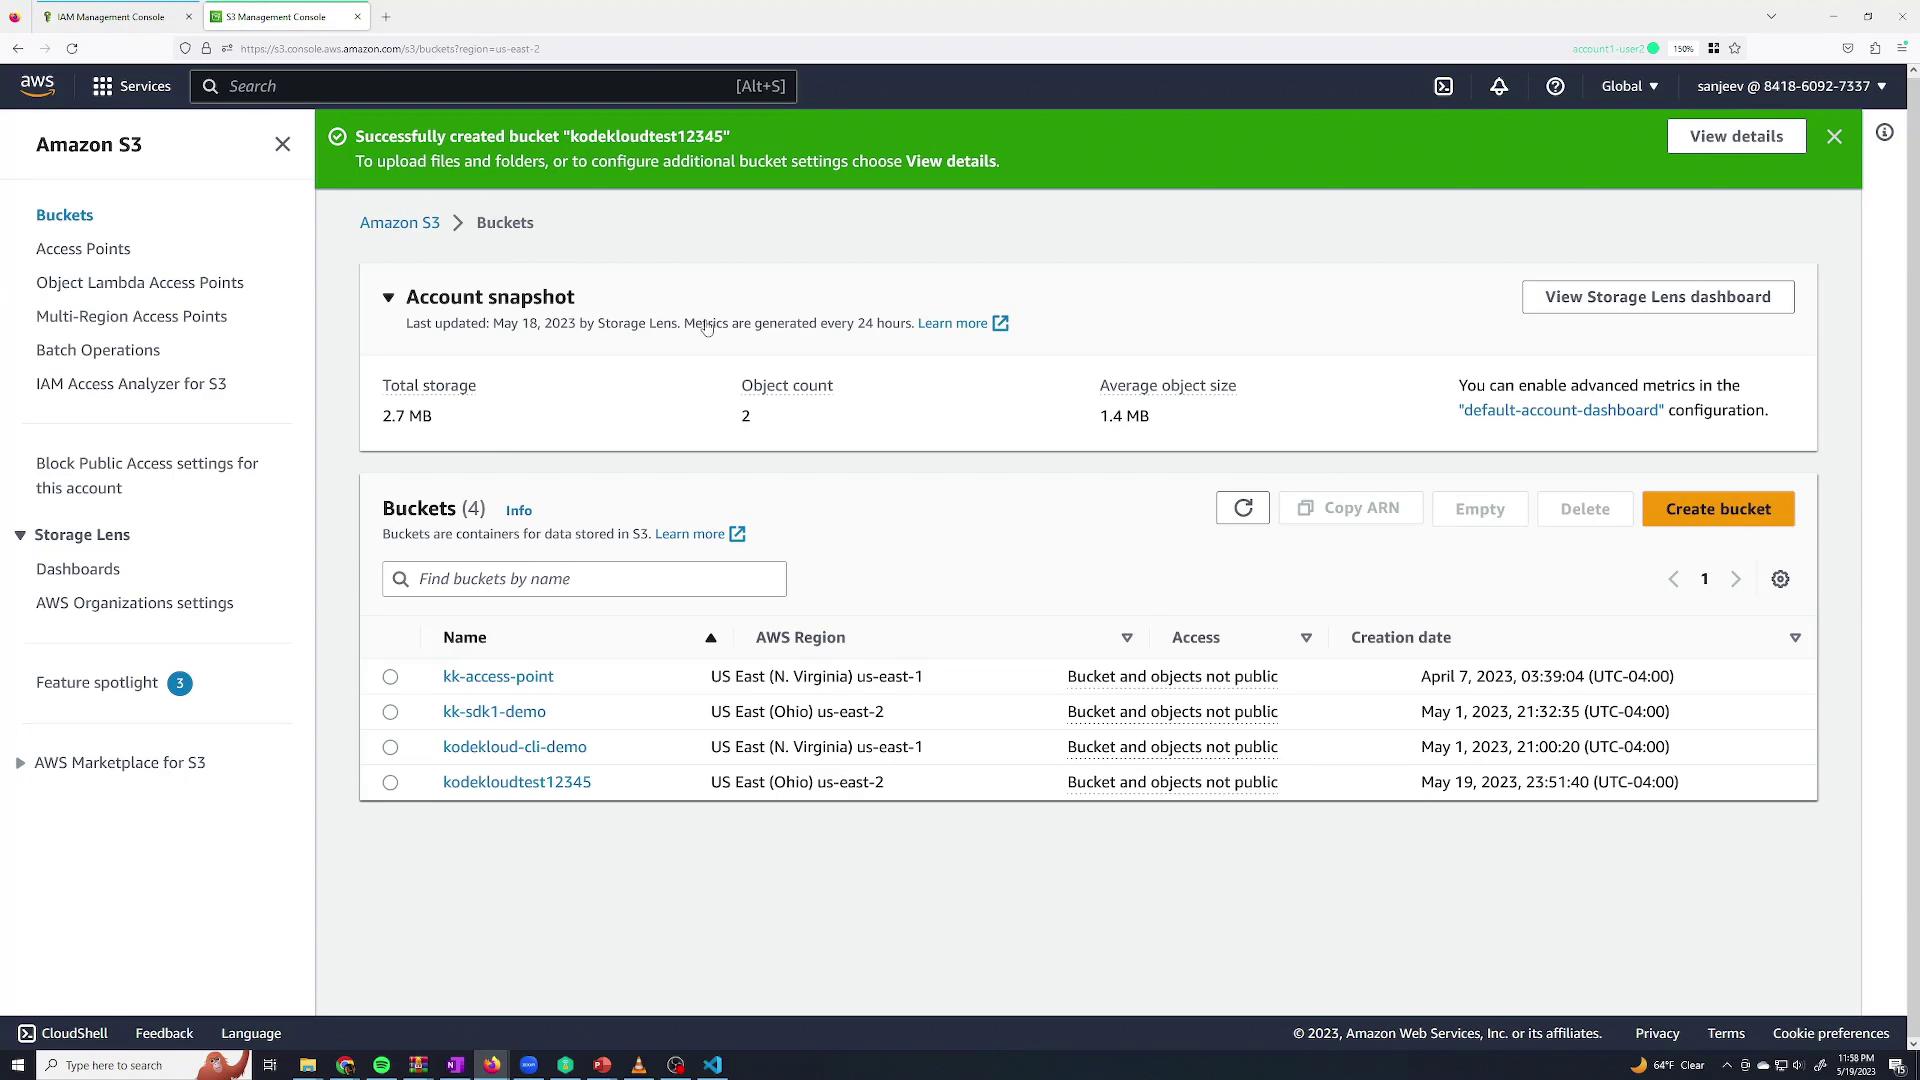
Task: Switch to the IAM Management Console tab
Action: (110, 17)
